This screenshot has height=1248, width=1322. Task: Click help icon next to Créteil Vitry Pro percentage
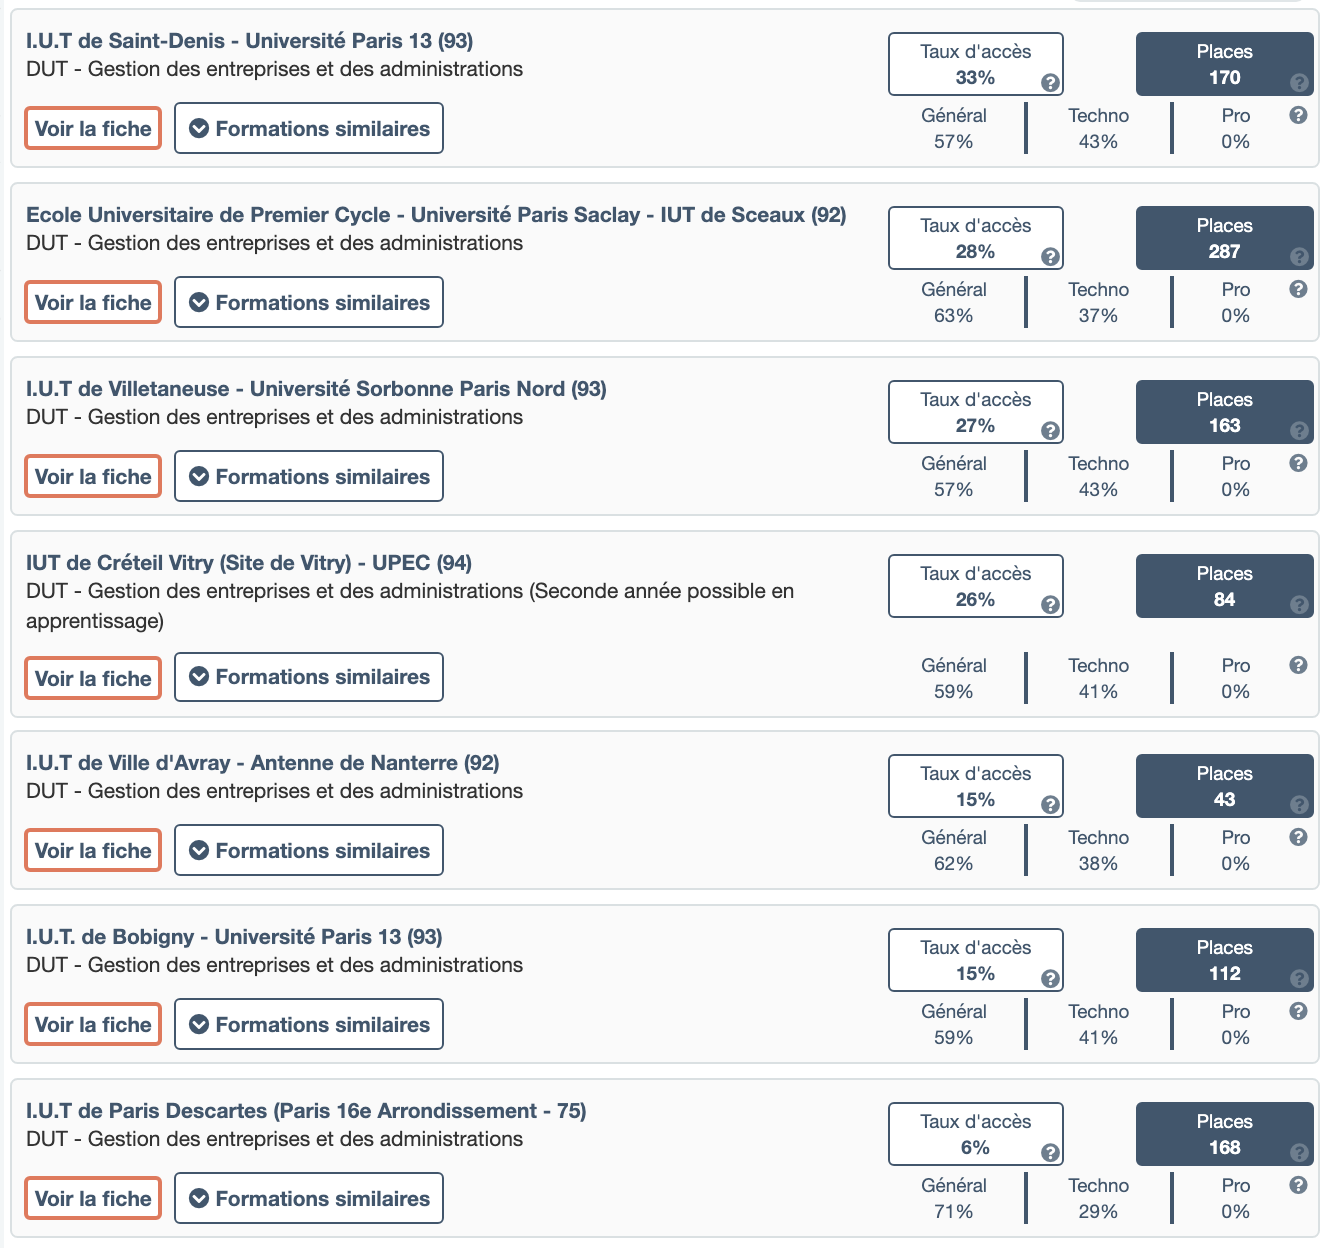(x=1298, y=665)
